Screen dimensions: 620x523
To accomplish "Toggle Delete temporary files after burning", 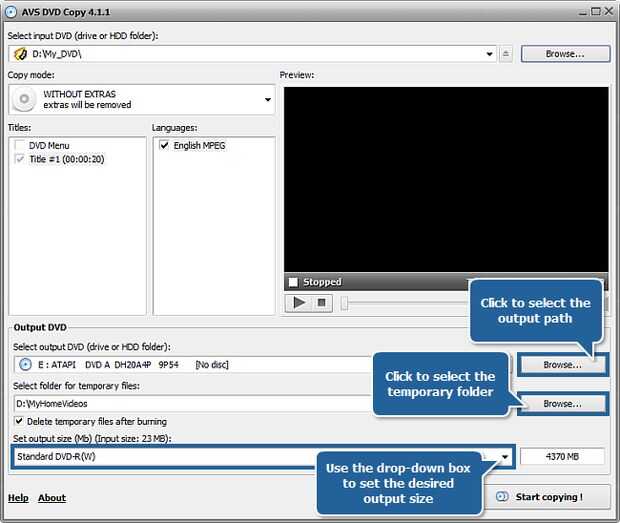I will 19,421.
